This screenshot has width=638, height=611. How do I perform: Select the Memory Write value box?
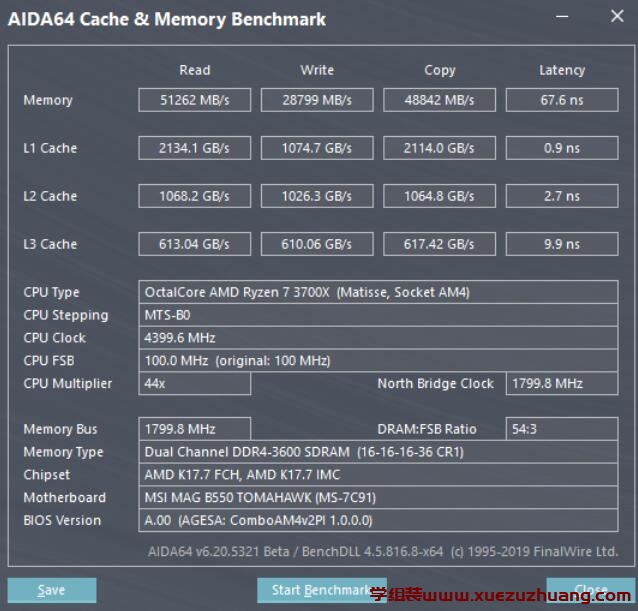coord(316,100)
